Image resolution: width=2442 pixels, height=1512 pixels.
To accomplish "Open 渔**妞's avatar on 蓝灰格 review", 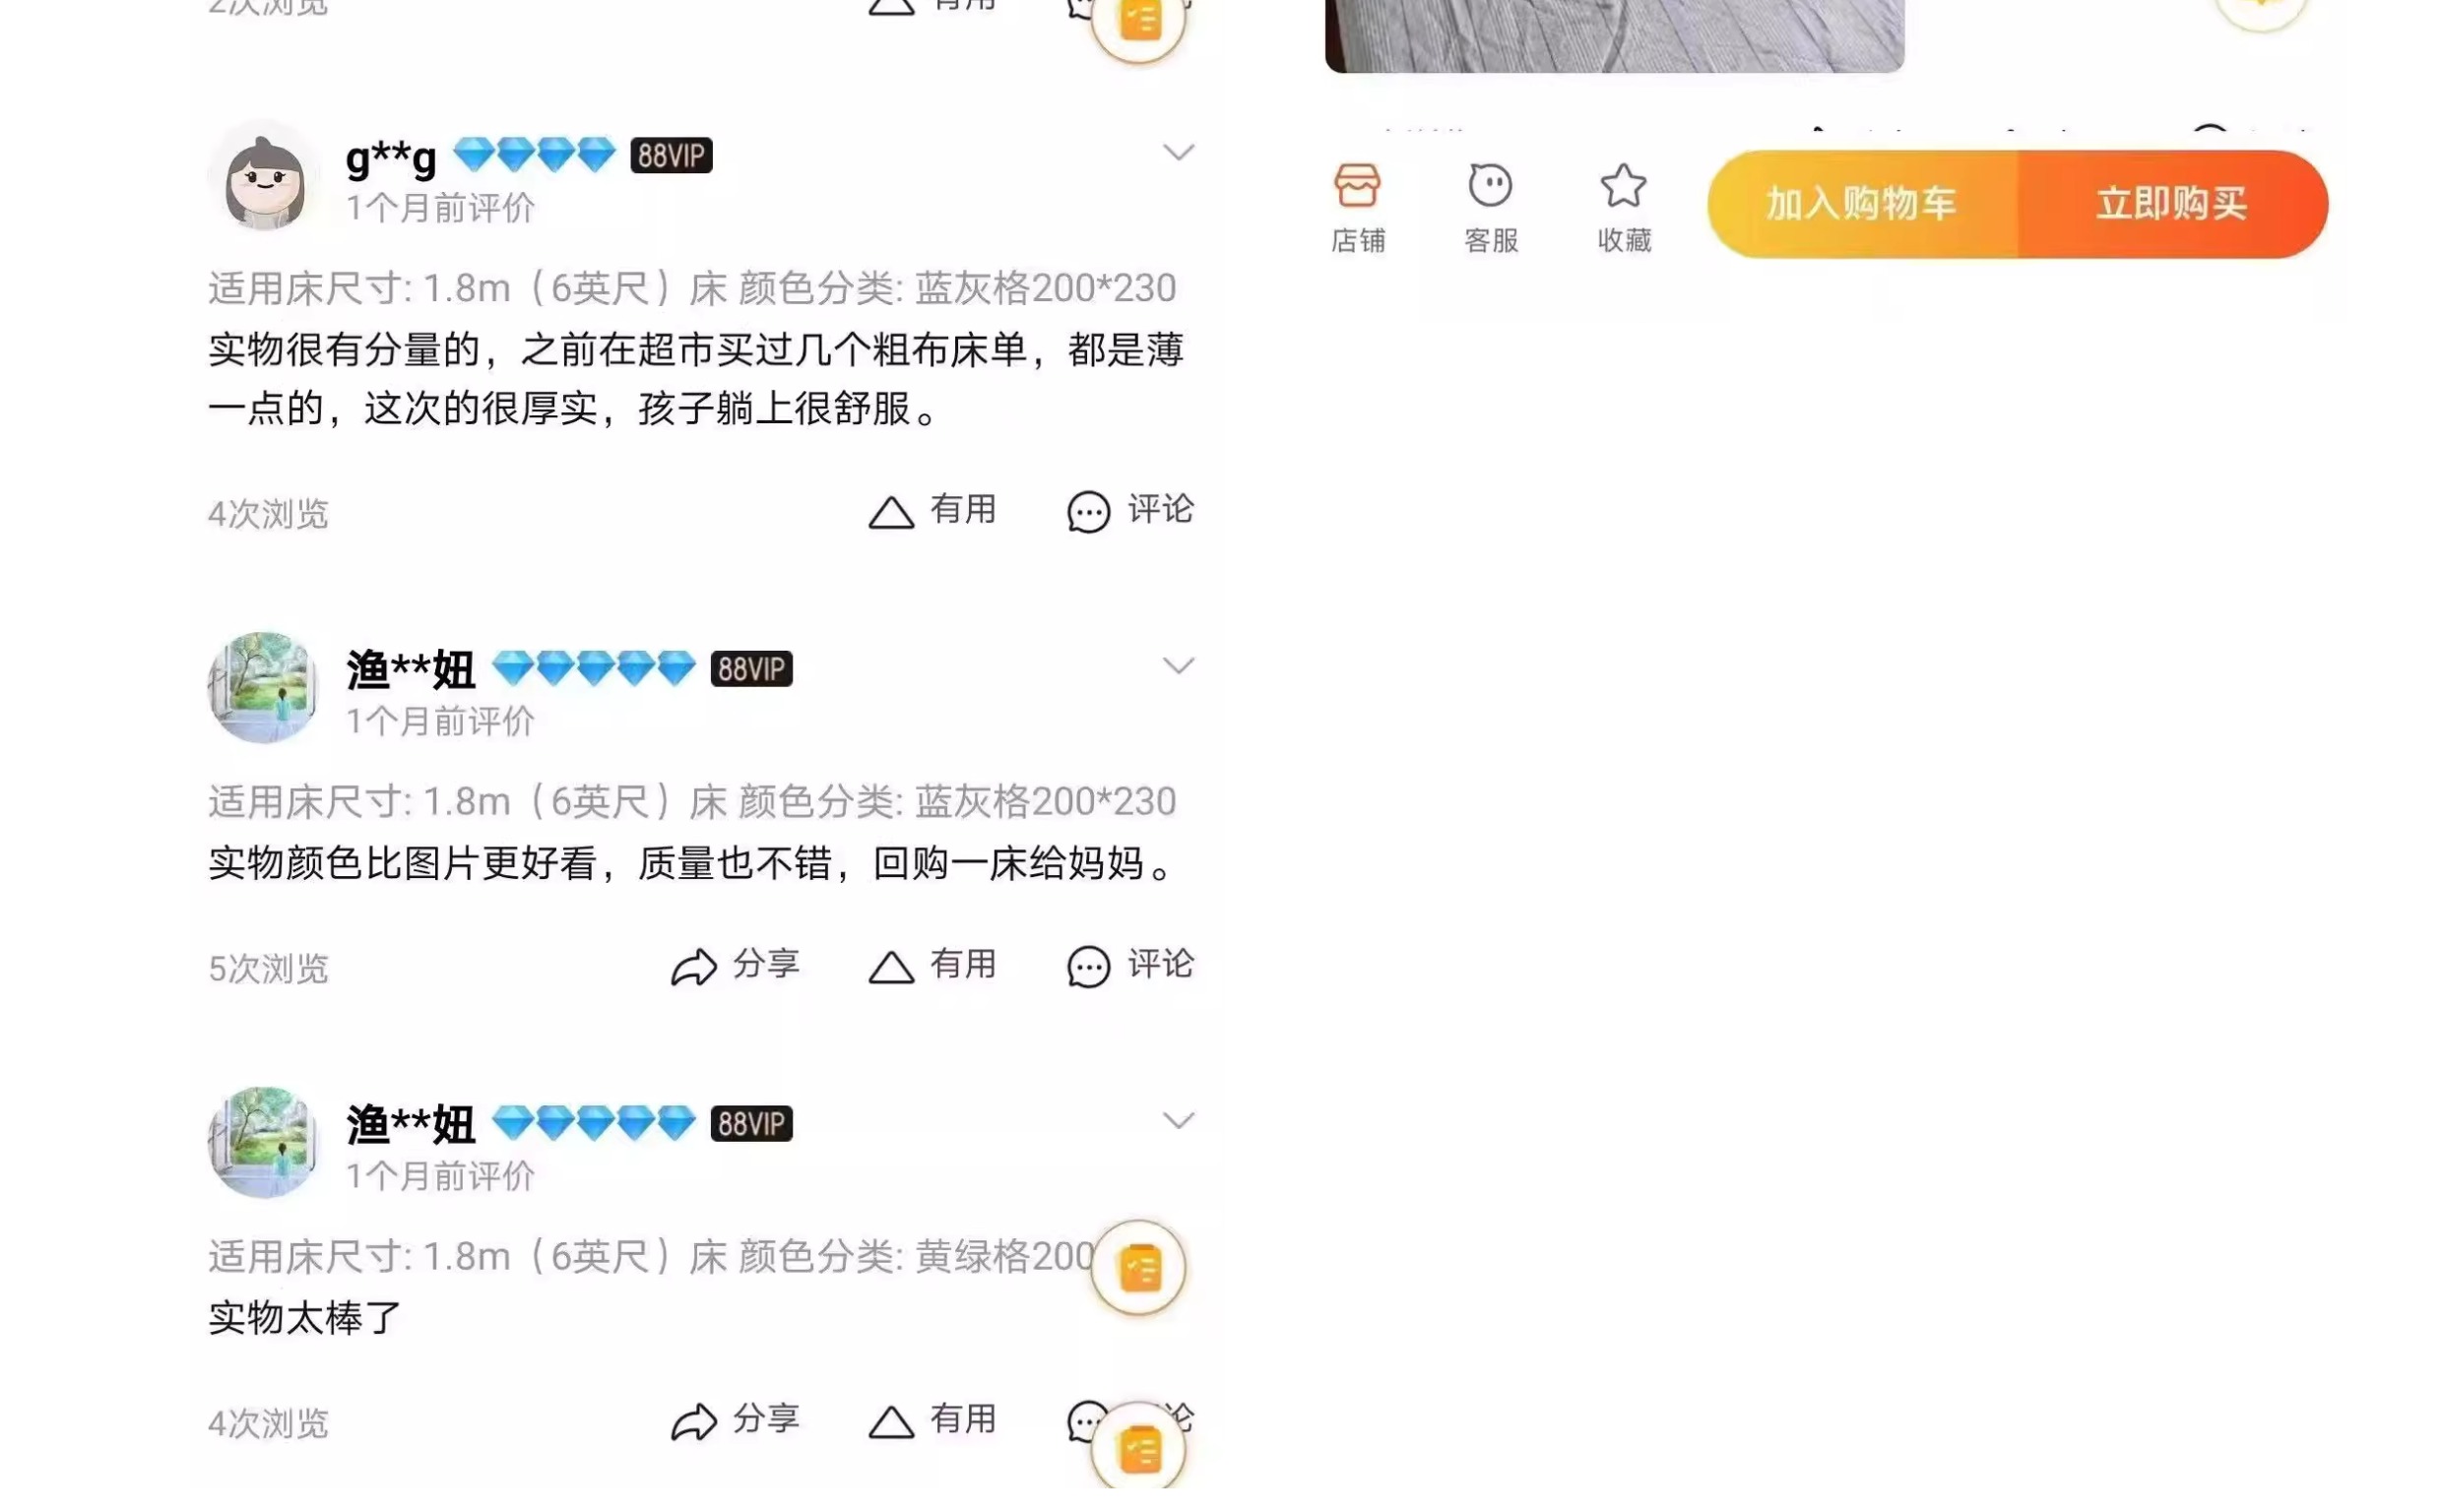I will coord(263,688).
